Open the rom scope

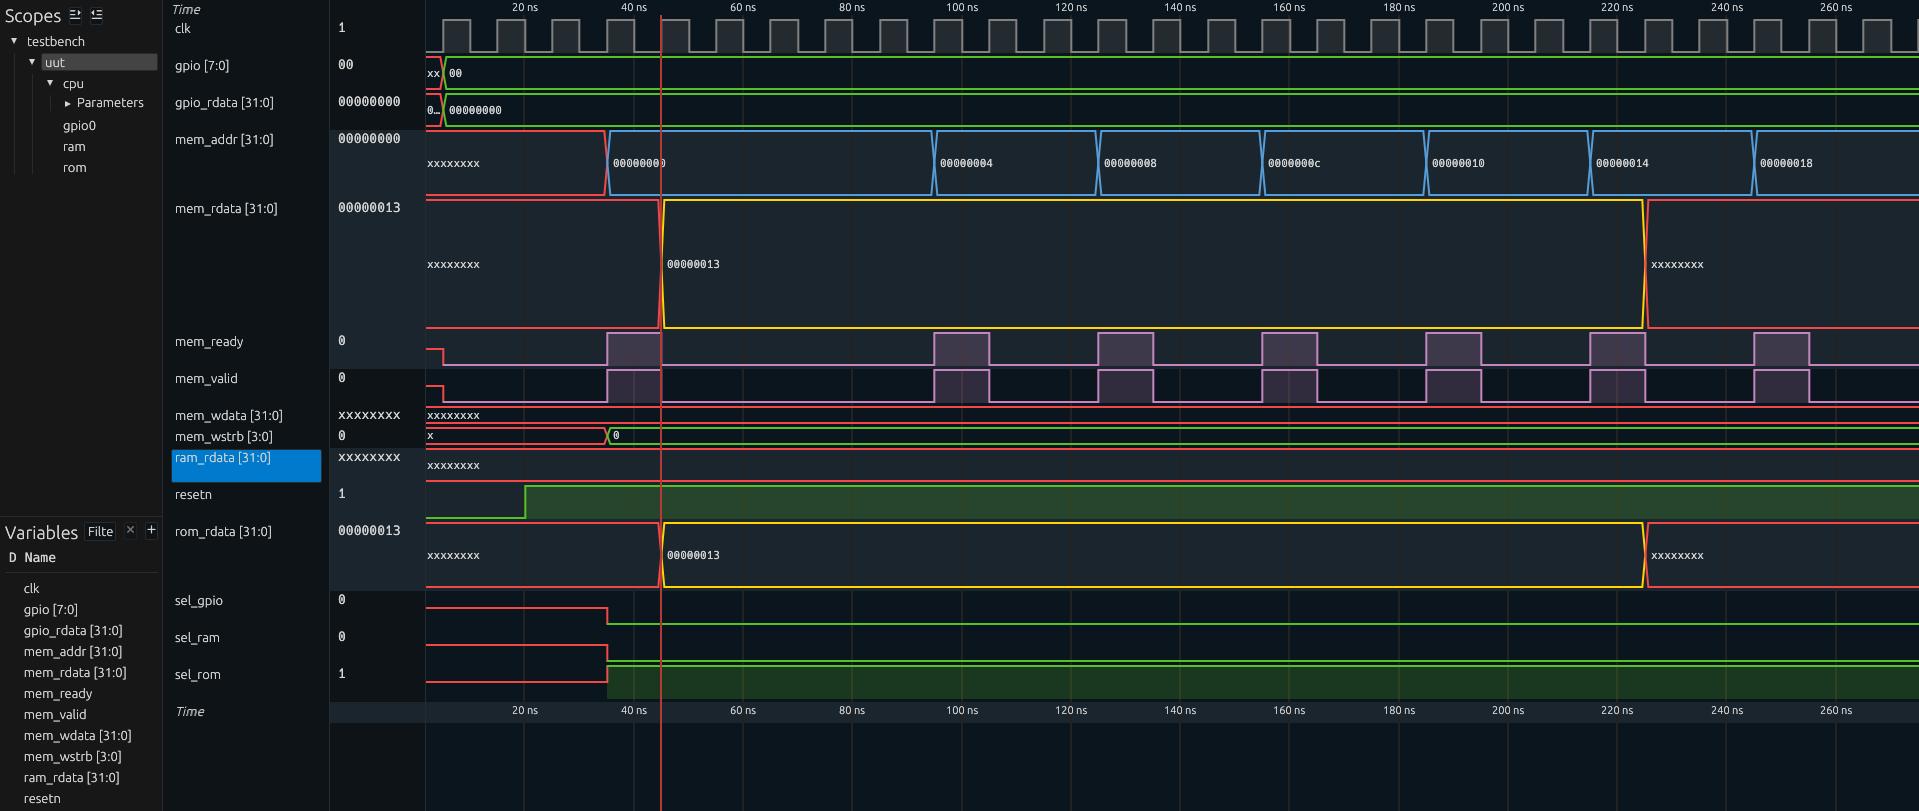(x=74, y=168)
